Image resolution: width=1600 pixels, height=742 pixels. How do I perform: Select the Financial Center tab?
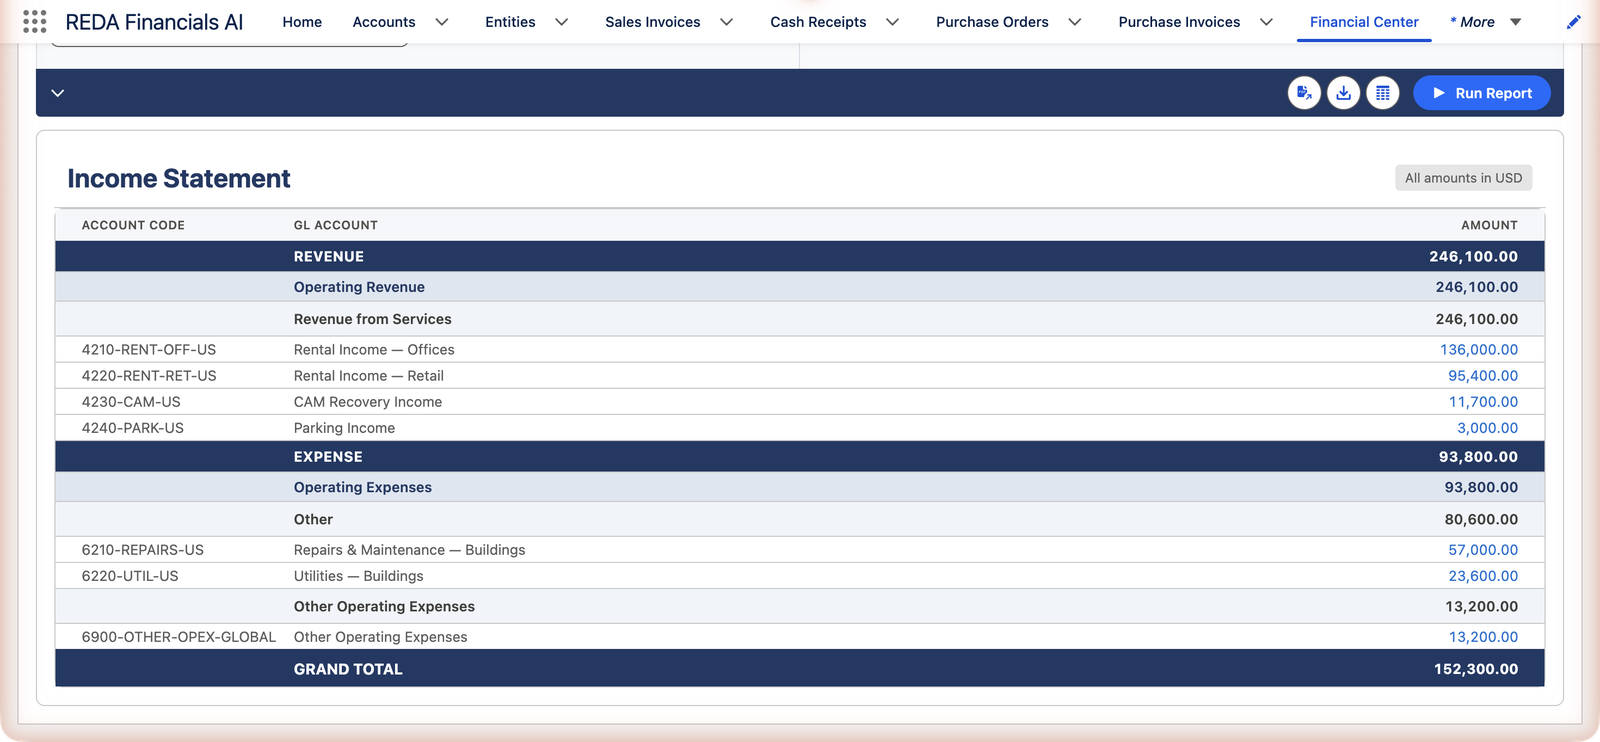[1364, 22]
